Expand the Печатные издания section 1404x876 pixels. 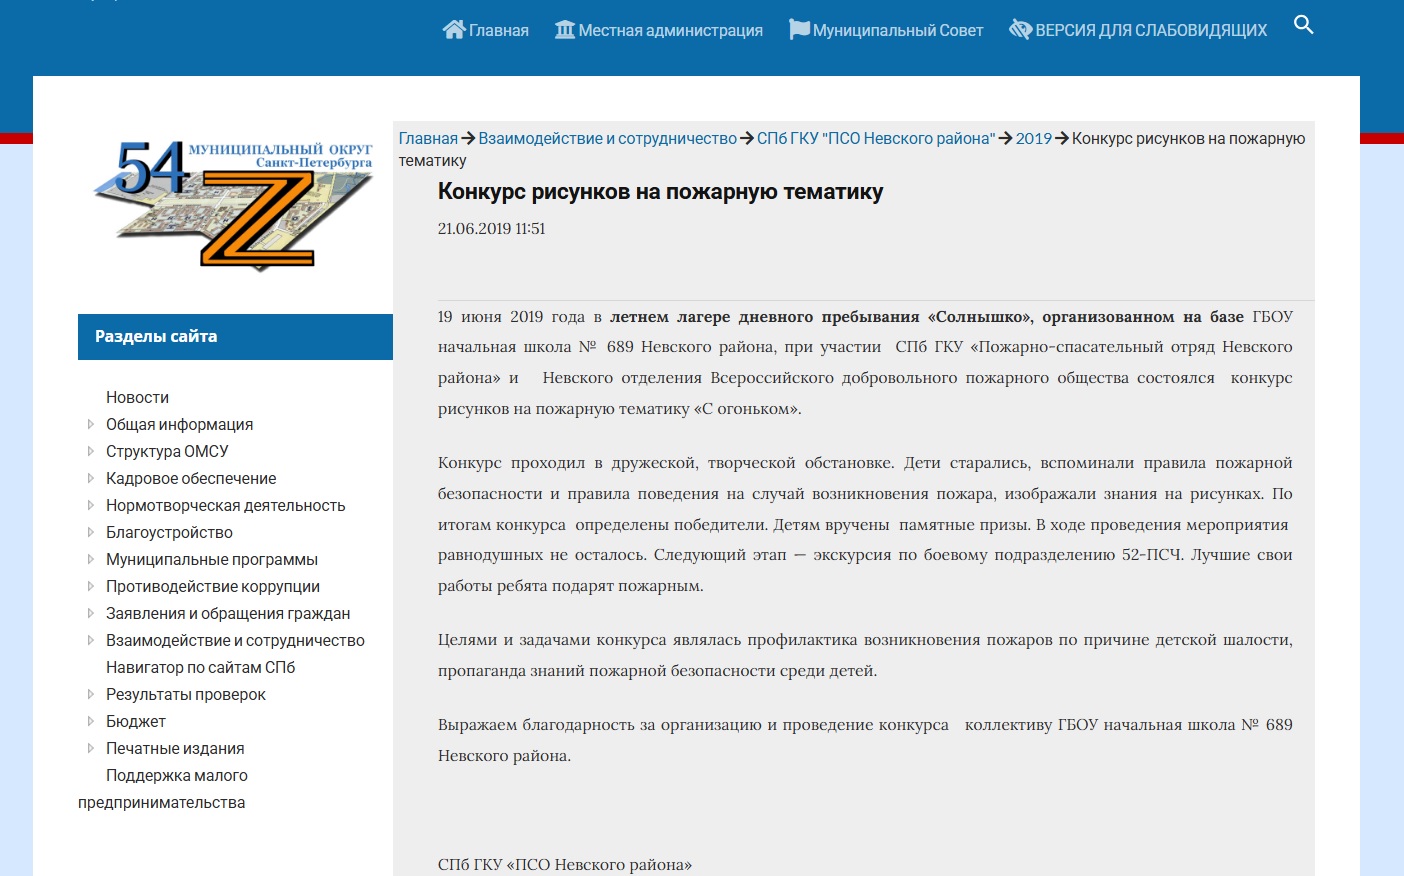[x=93, y=748]
